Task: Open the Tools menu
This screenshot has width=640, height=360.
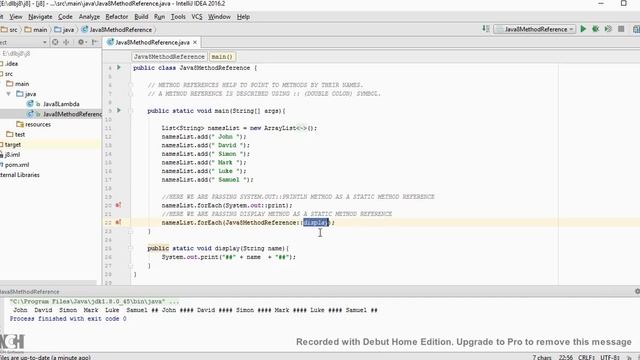Action: tap(178, 17)
